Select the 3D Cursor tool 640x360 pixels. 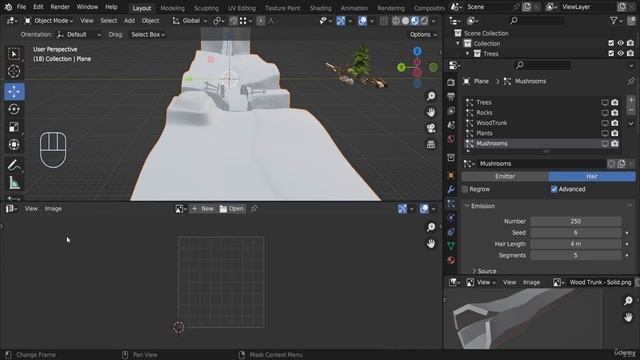pos(14,71)
